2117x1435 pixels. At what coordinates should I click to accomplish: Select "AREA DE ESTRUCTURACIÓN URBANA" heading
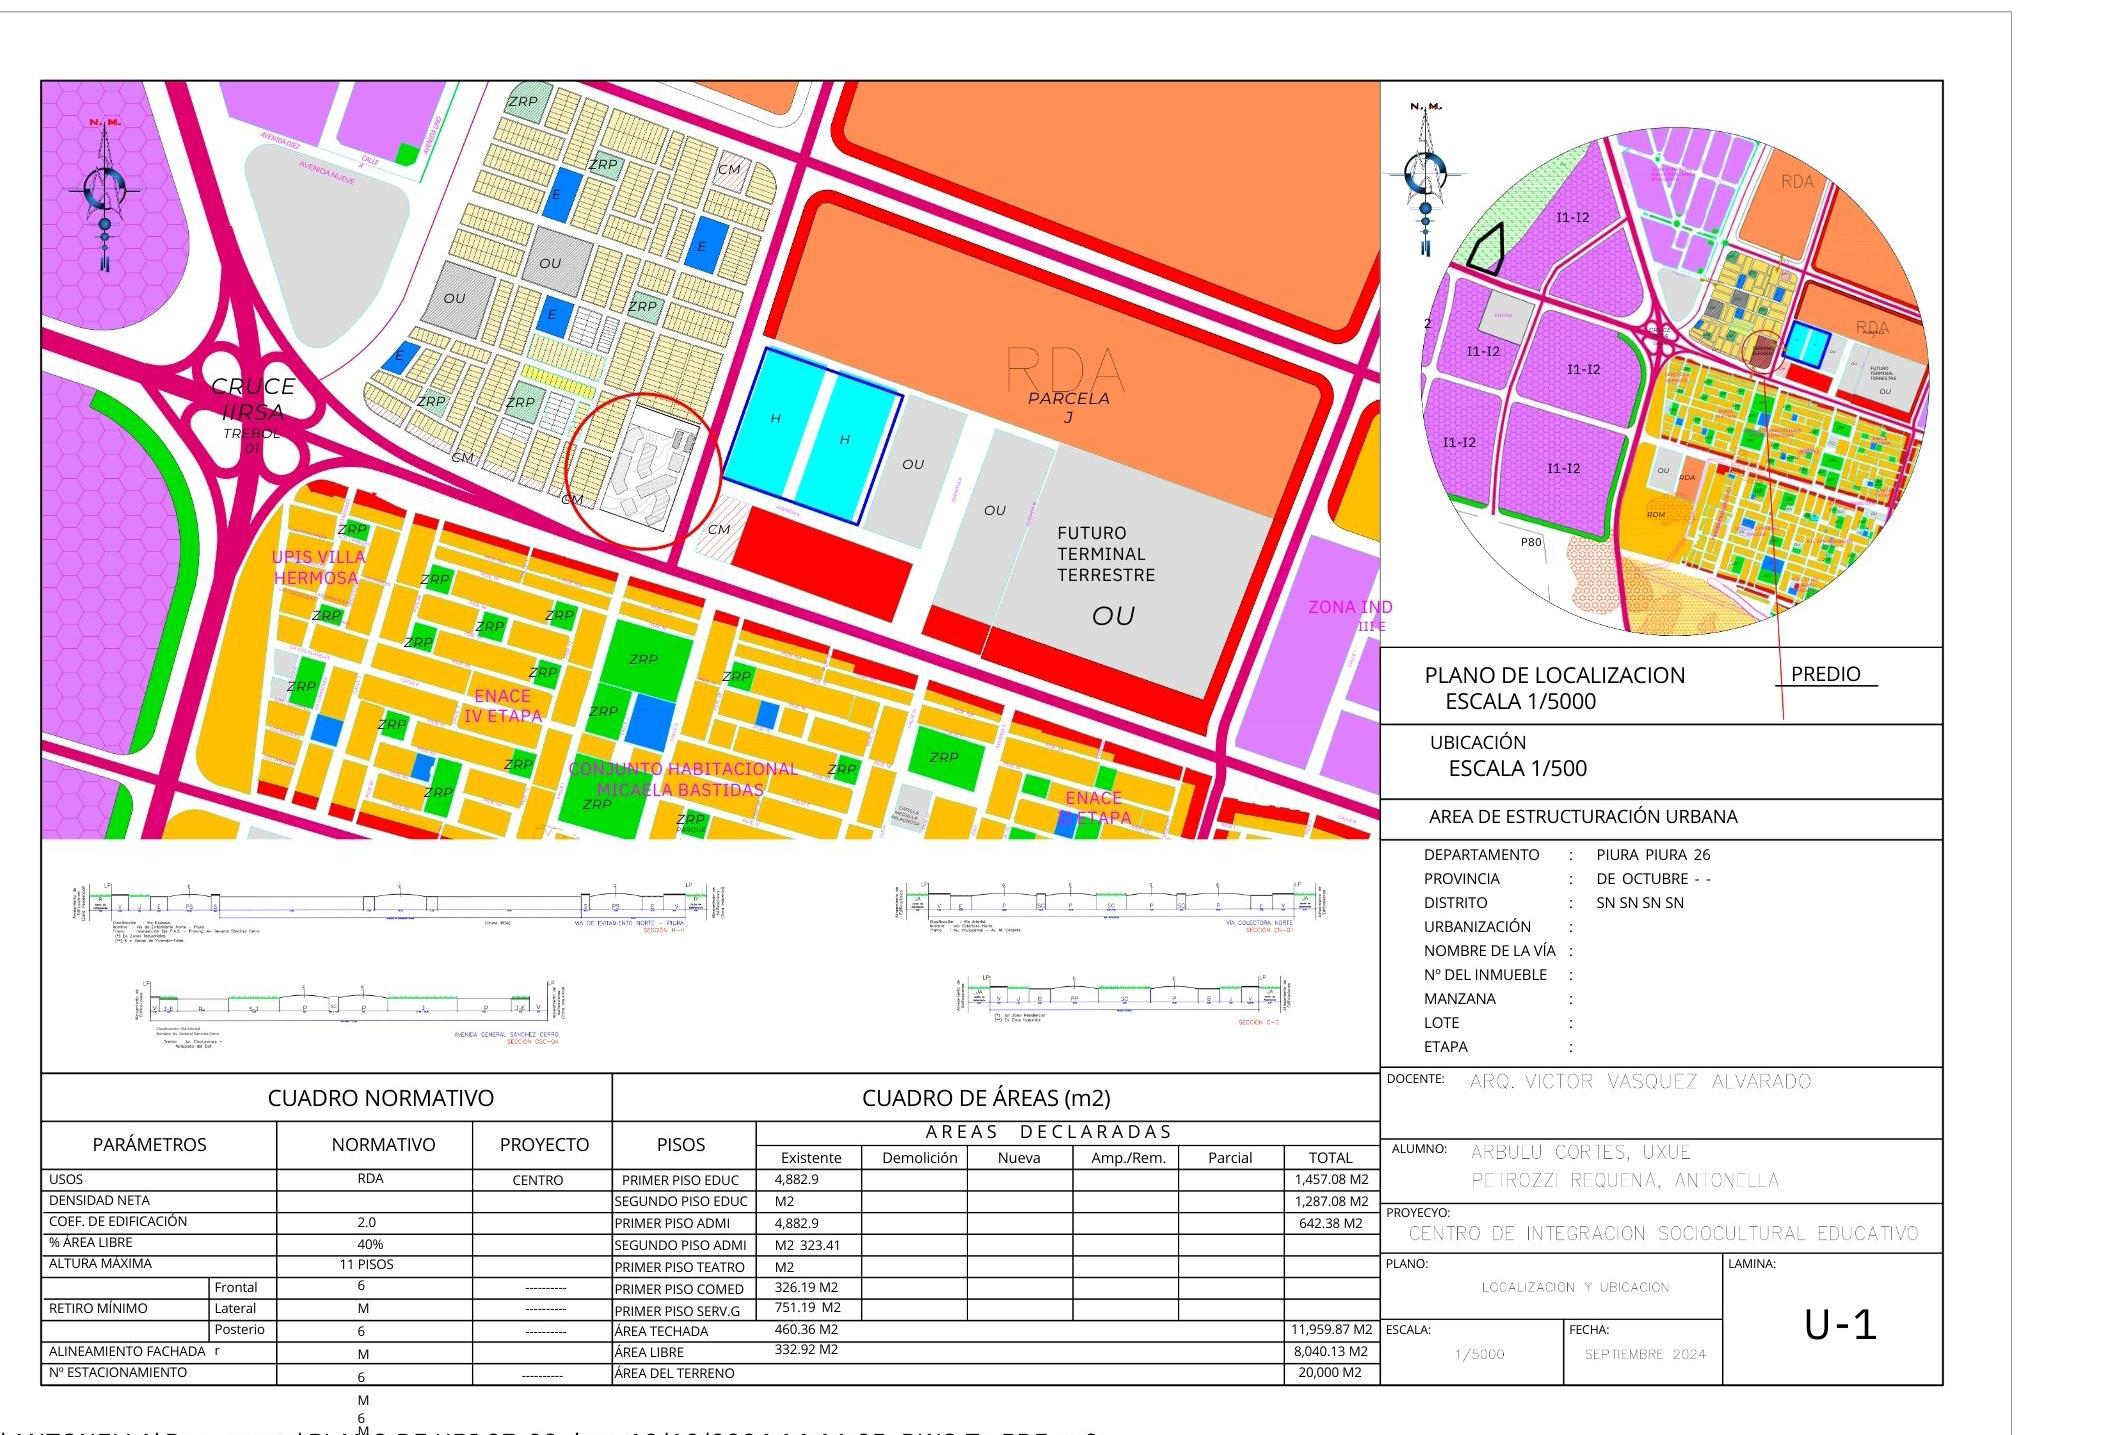1583,816
